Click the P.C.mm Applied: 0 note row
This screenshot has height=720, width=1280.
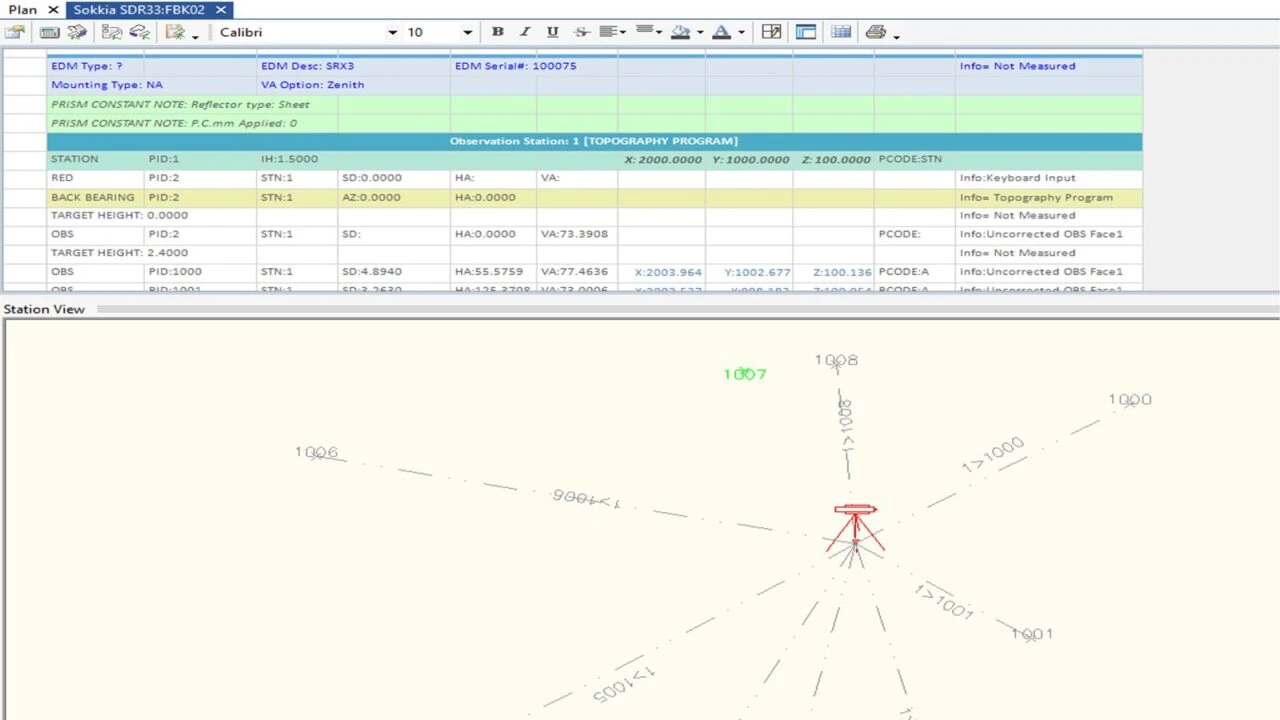point(594,123)
